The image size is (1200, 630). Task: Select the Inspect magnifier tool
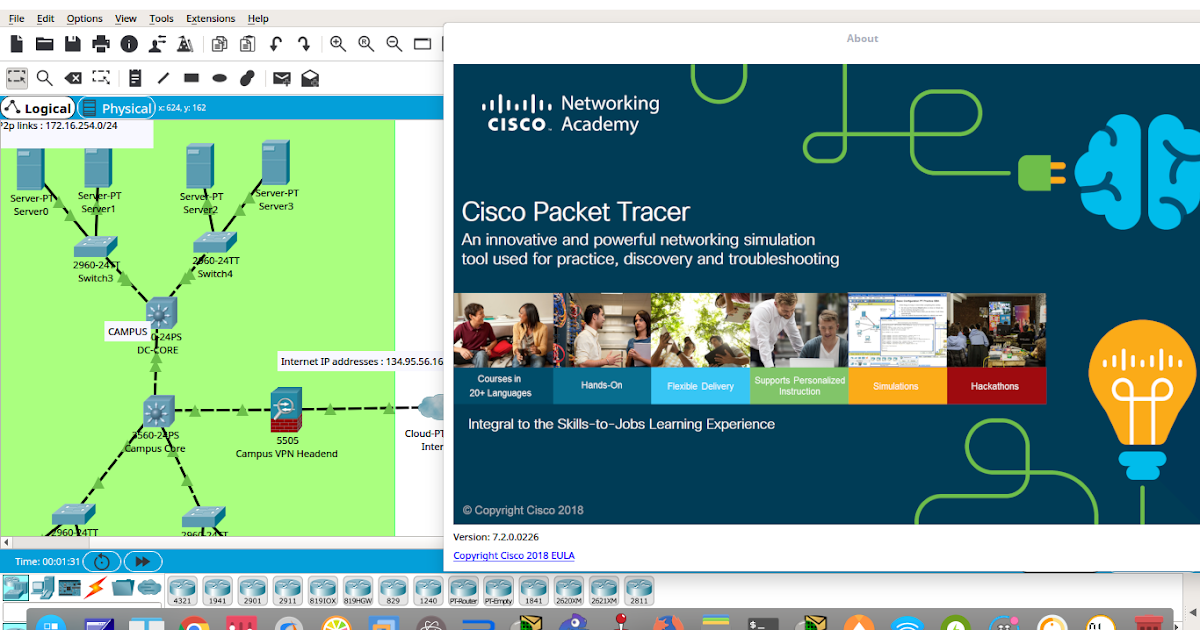[45, 77]
